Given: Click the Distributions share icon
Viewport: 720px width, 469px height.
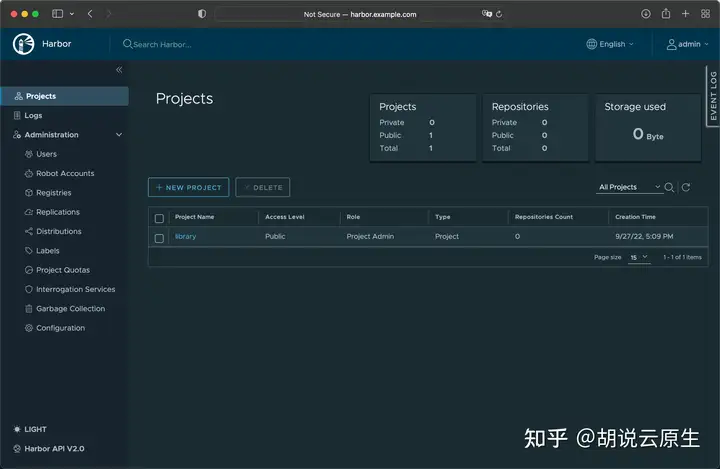Looking at the screenshot, I should click(x=29, y=231).
